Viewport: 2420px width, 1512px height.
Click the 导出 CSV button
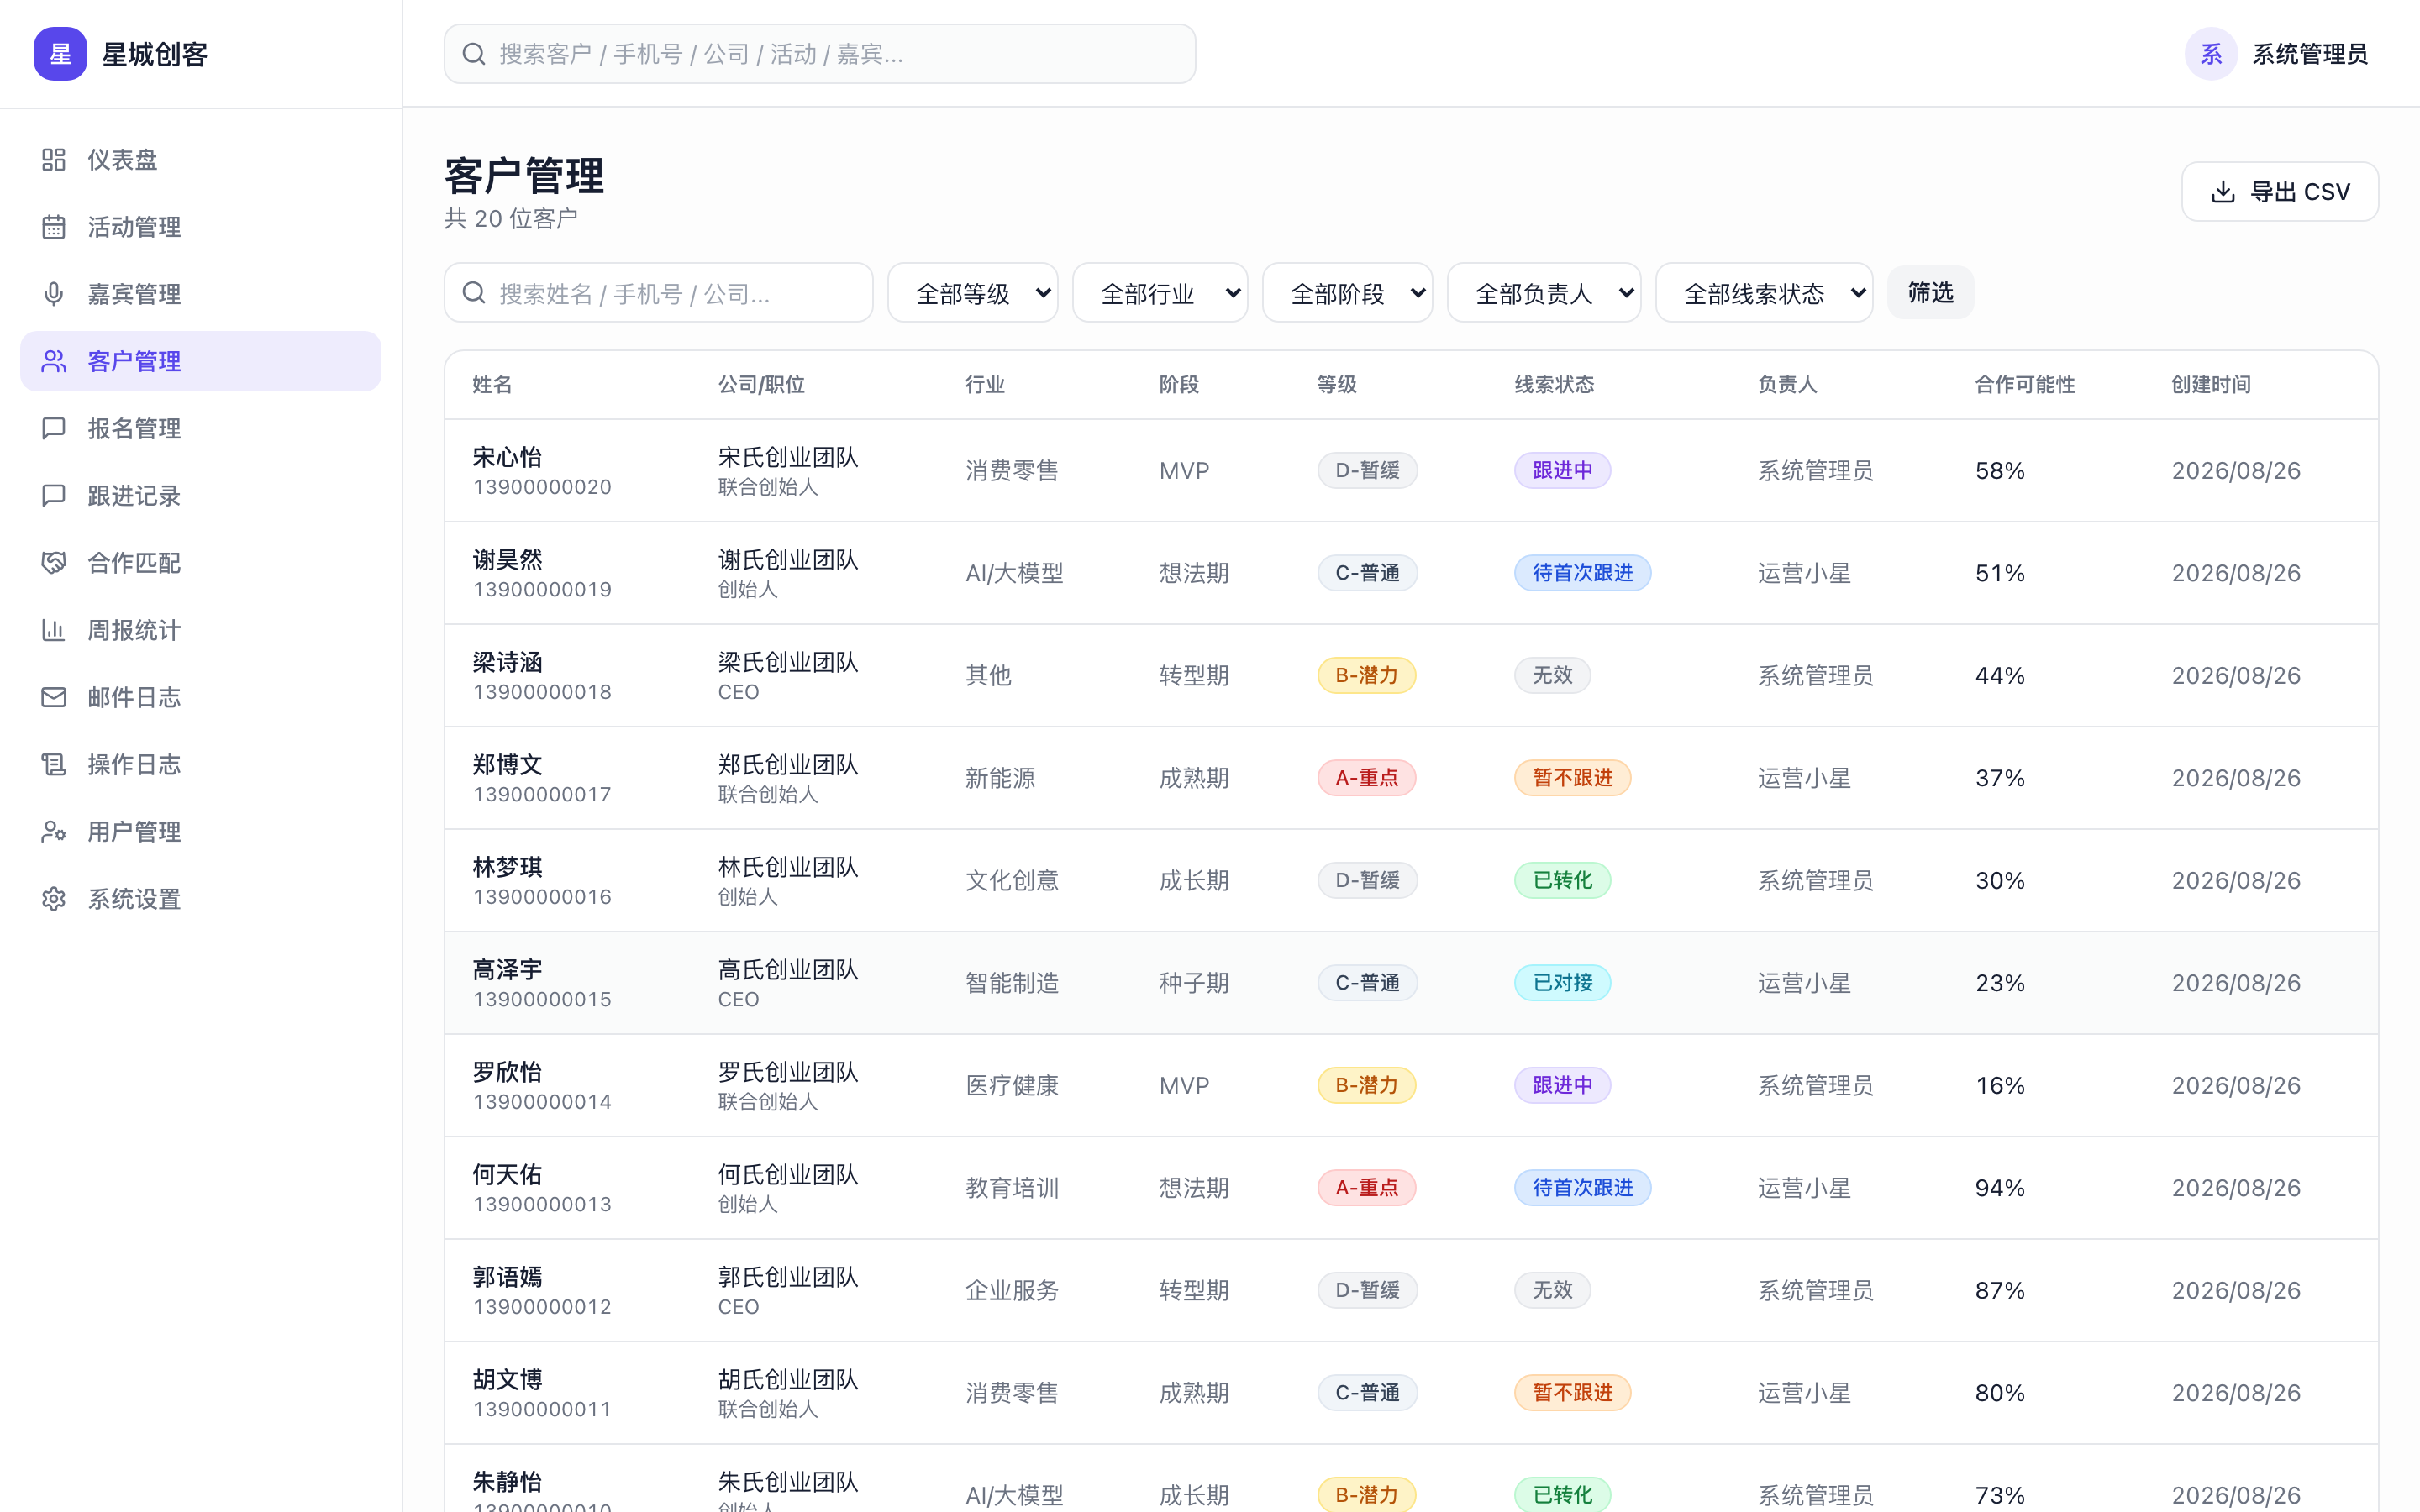[x=2279, y=192]
